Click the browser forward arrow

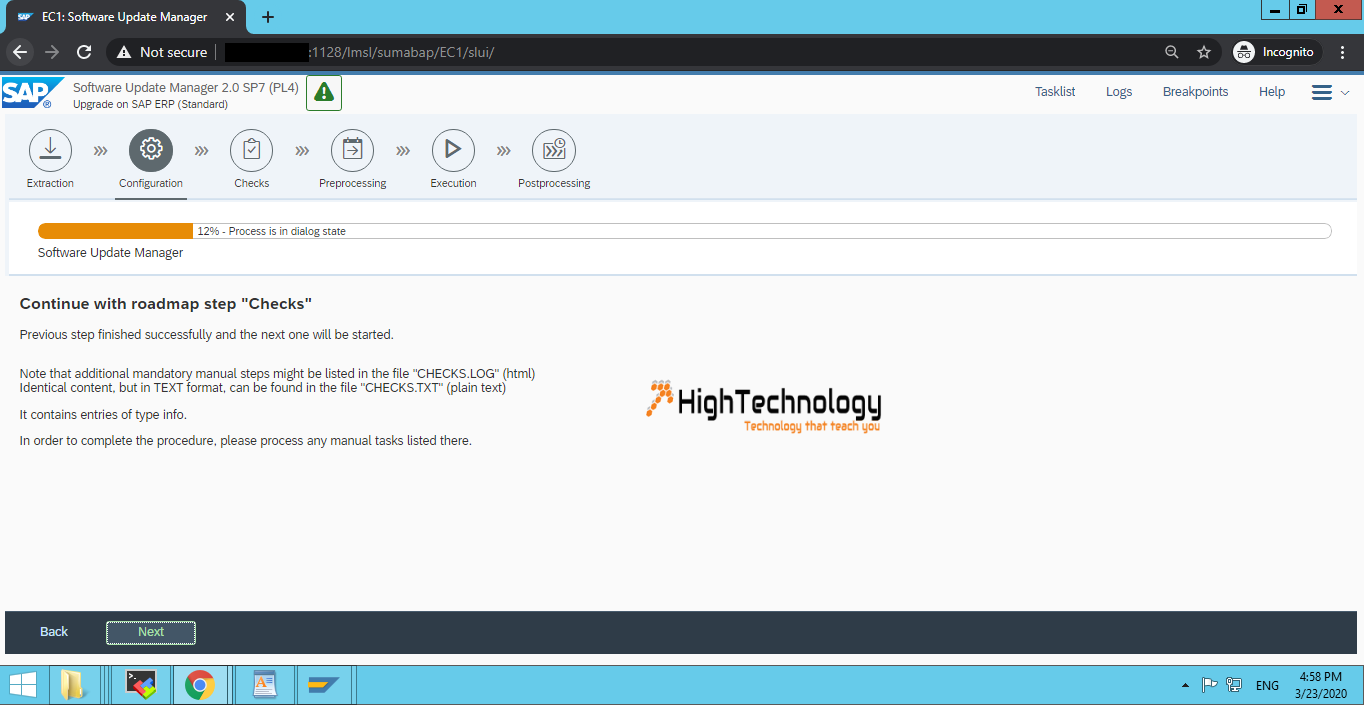click(x=52, y=52)
